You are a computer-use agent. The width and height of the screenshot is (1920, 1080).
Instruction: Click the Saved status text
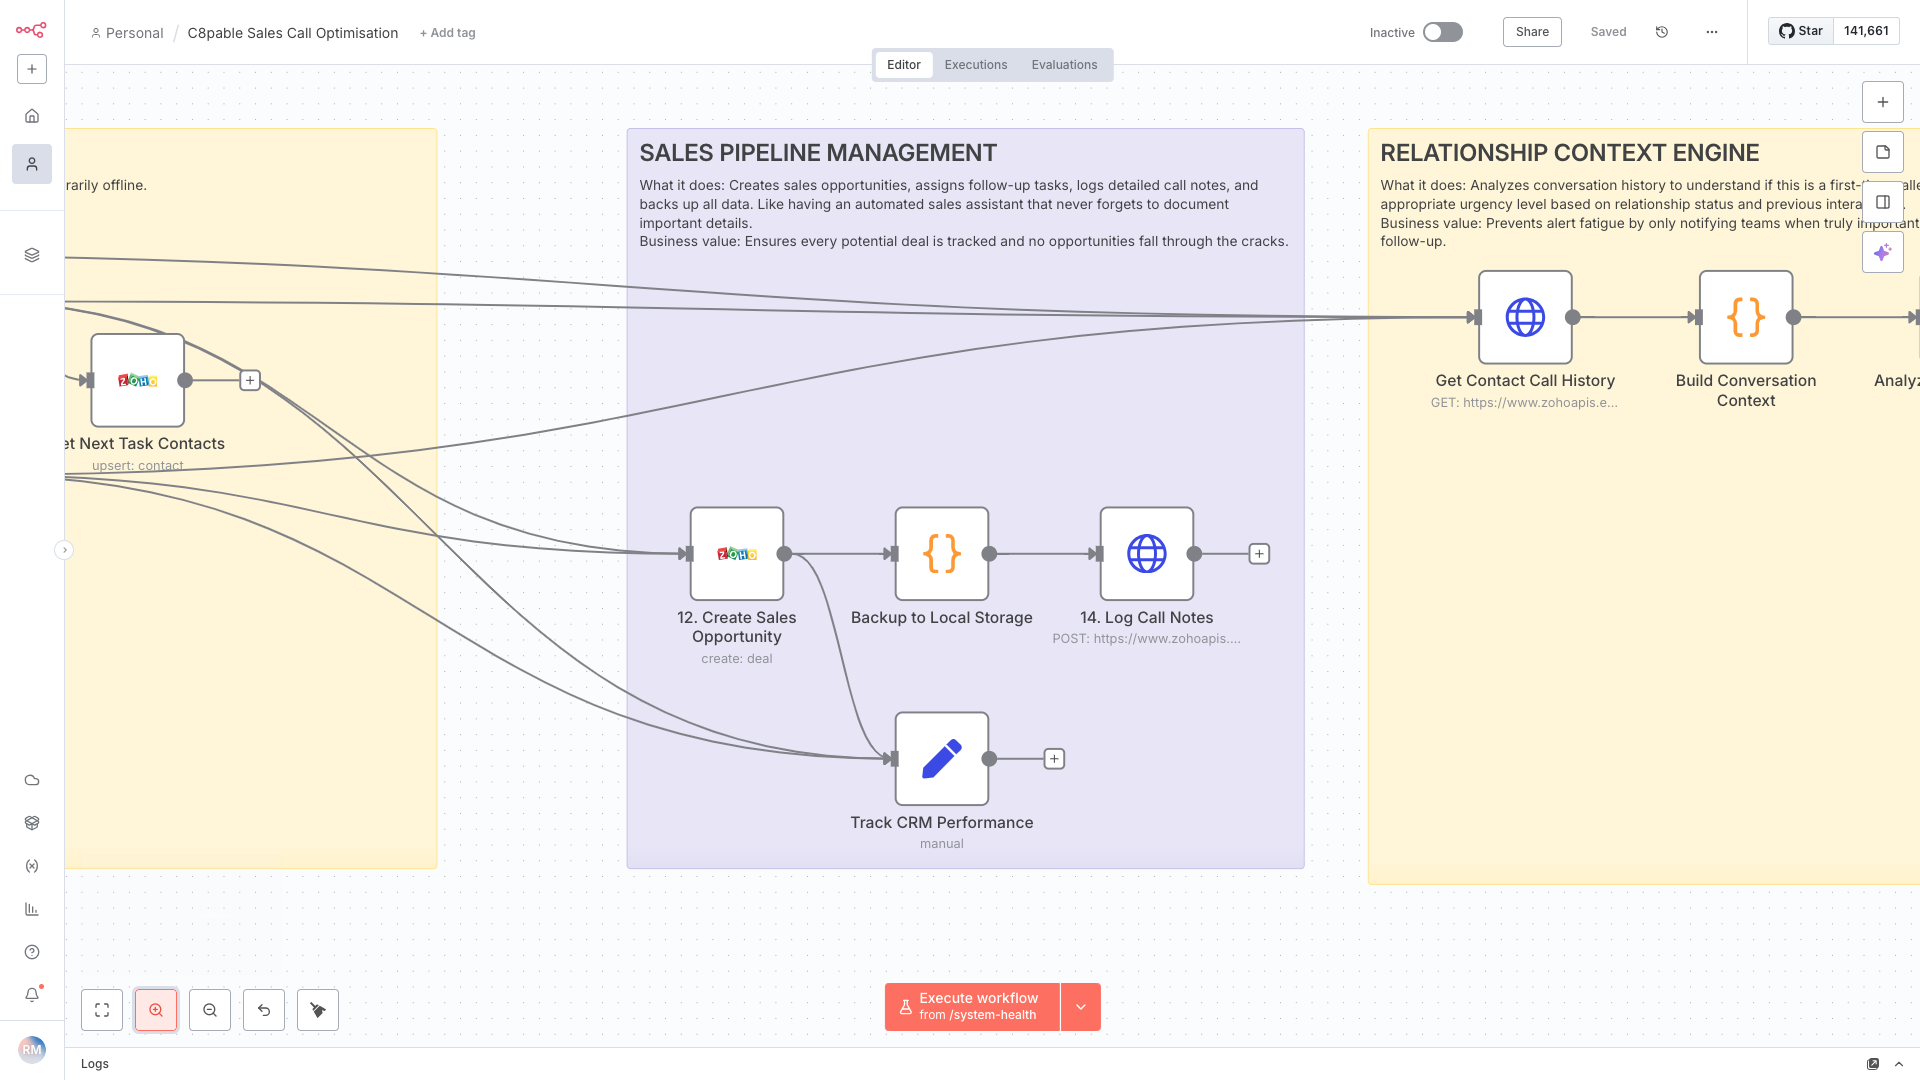click(x=1608, y=32)
